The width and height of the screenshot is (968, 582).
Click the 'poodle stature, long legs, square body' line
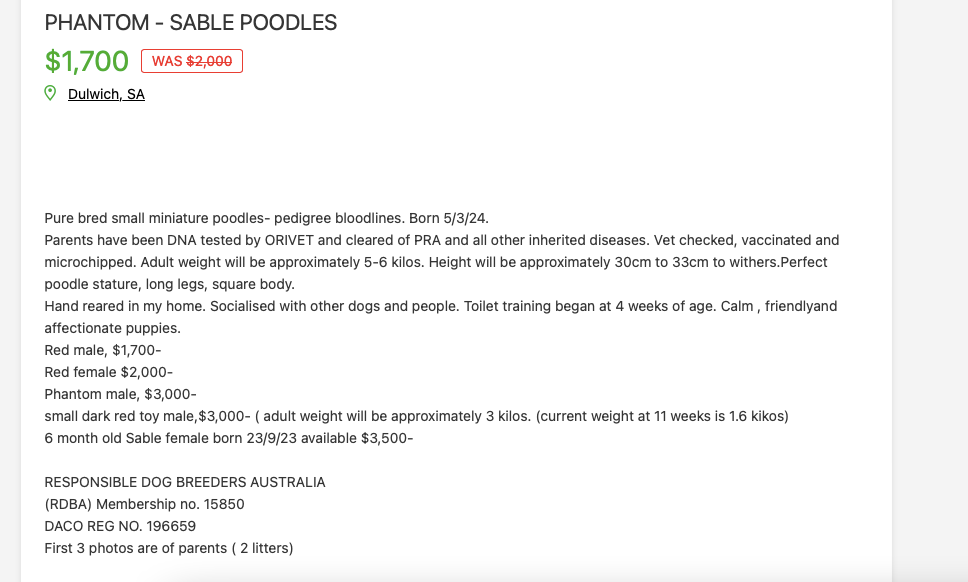170,285
